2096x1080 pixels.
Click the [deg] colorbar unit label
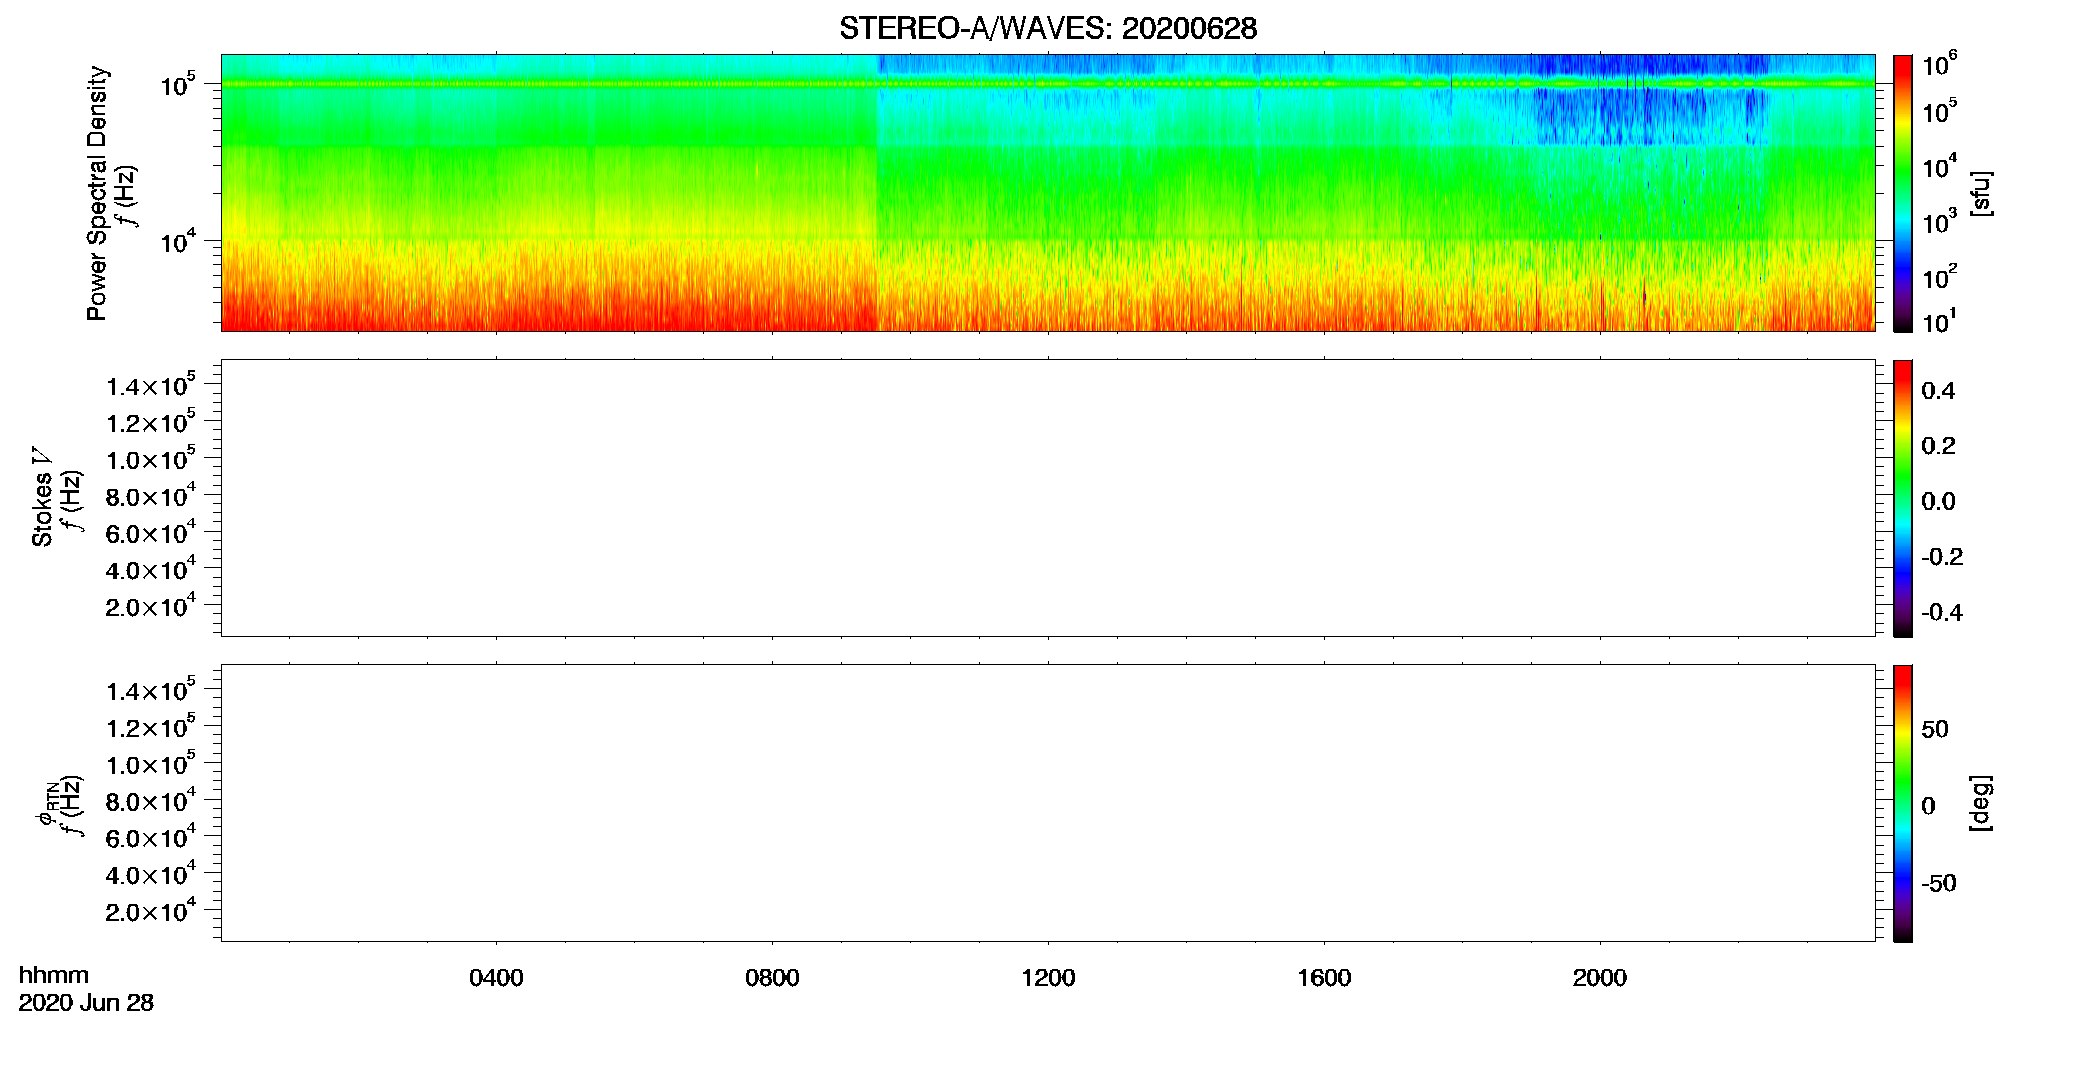tap(1981, 803)
